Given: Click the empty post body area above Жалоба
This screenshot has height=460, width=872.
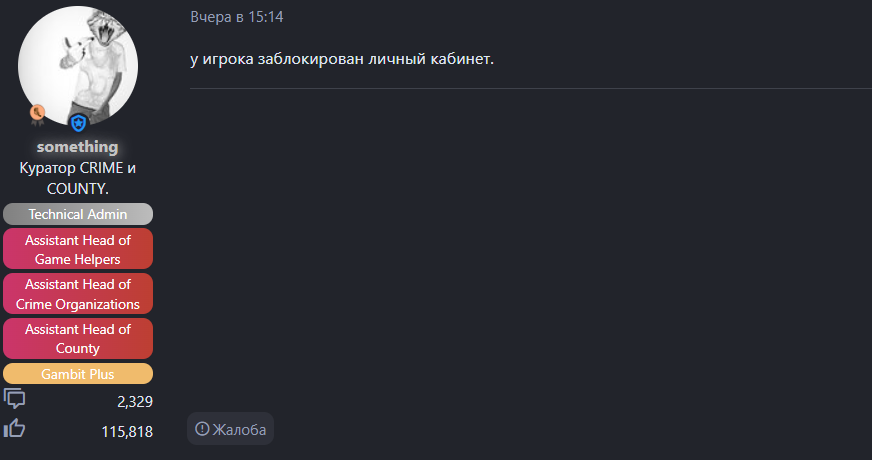Looking at the screenshot, I should [x=530, y=250].
